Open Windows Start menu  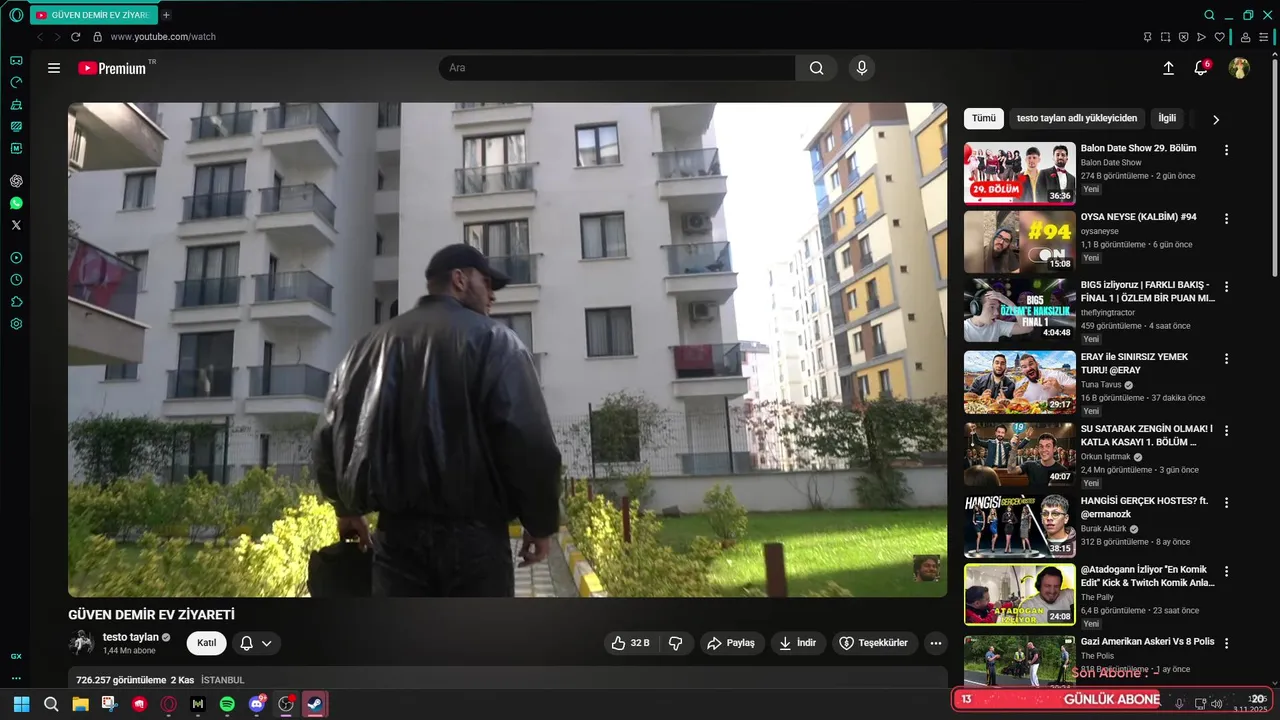point(21,704)
